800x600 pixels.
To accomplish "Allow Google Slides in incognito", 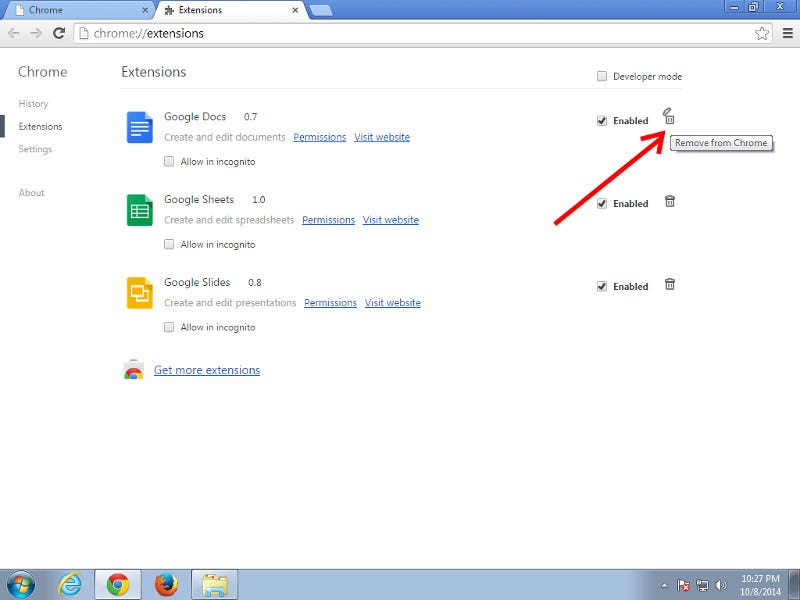I will 169,327.
